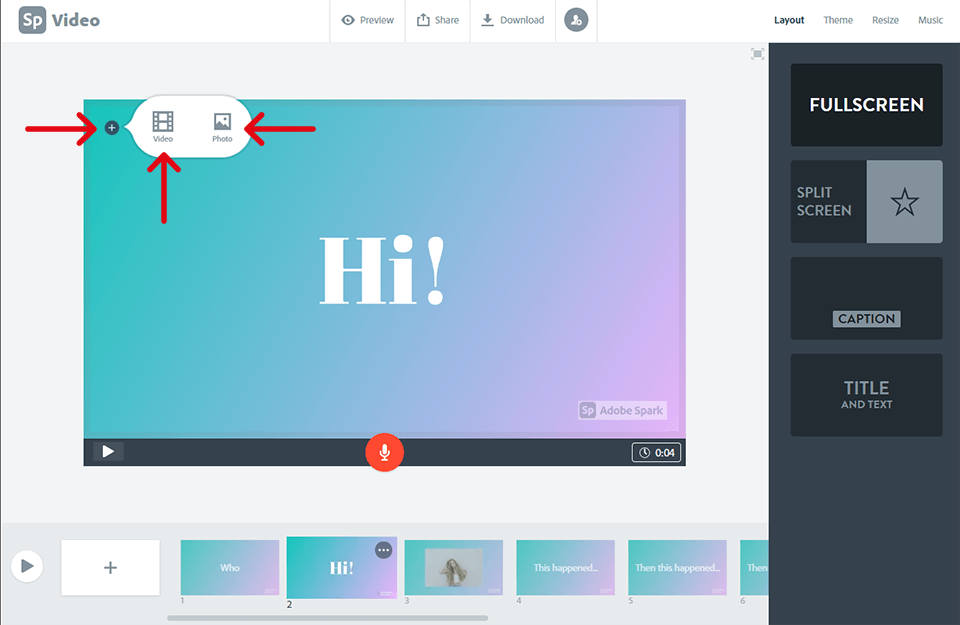Image resolution: width=960 pixels, height=625 pixels.
Task: Select the Who slide thumbnail
Action: tap(230, 567)
